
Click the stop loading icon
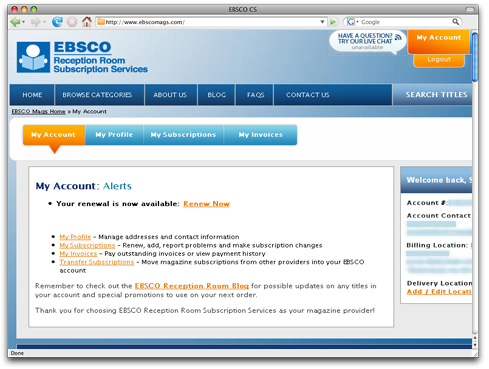click(x=72, y=22)
